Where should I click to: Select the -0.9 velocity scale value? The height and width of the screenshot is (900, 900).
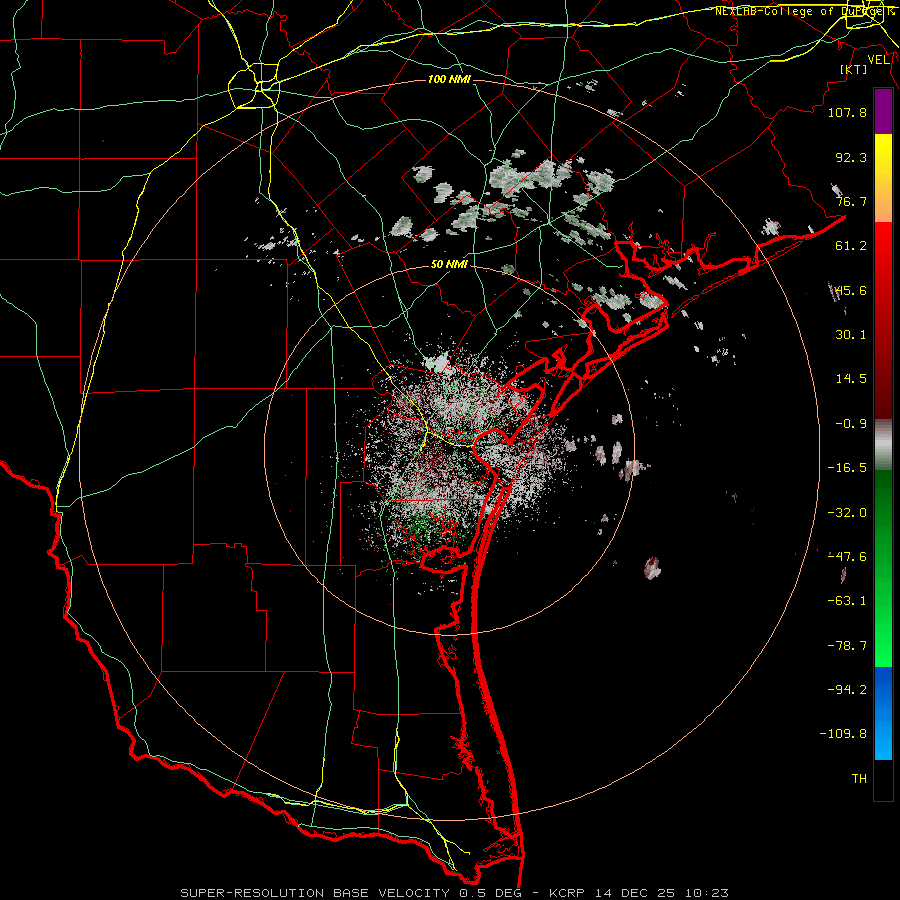[851, 424]
